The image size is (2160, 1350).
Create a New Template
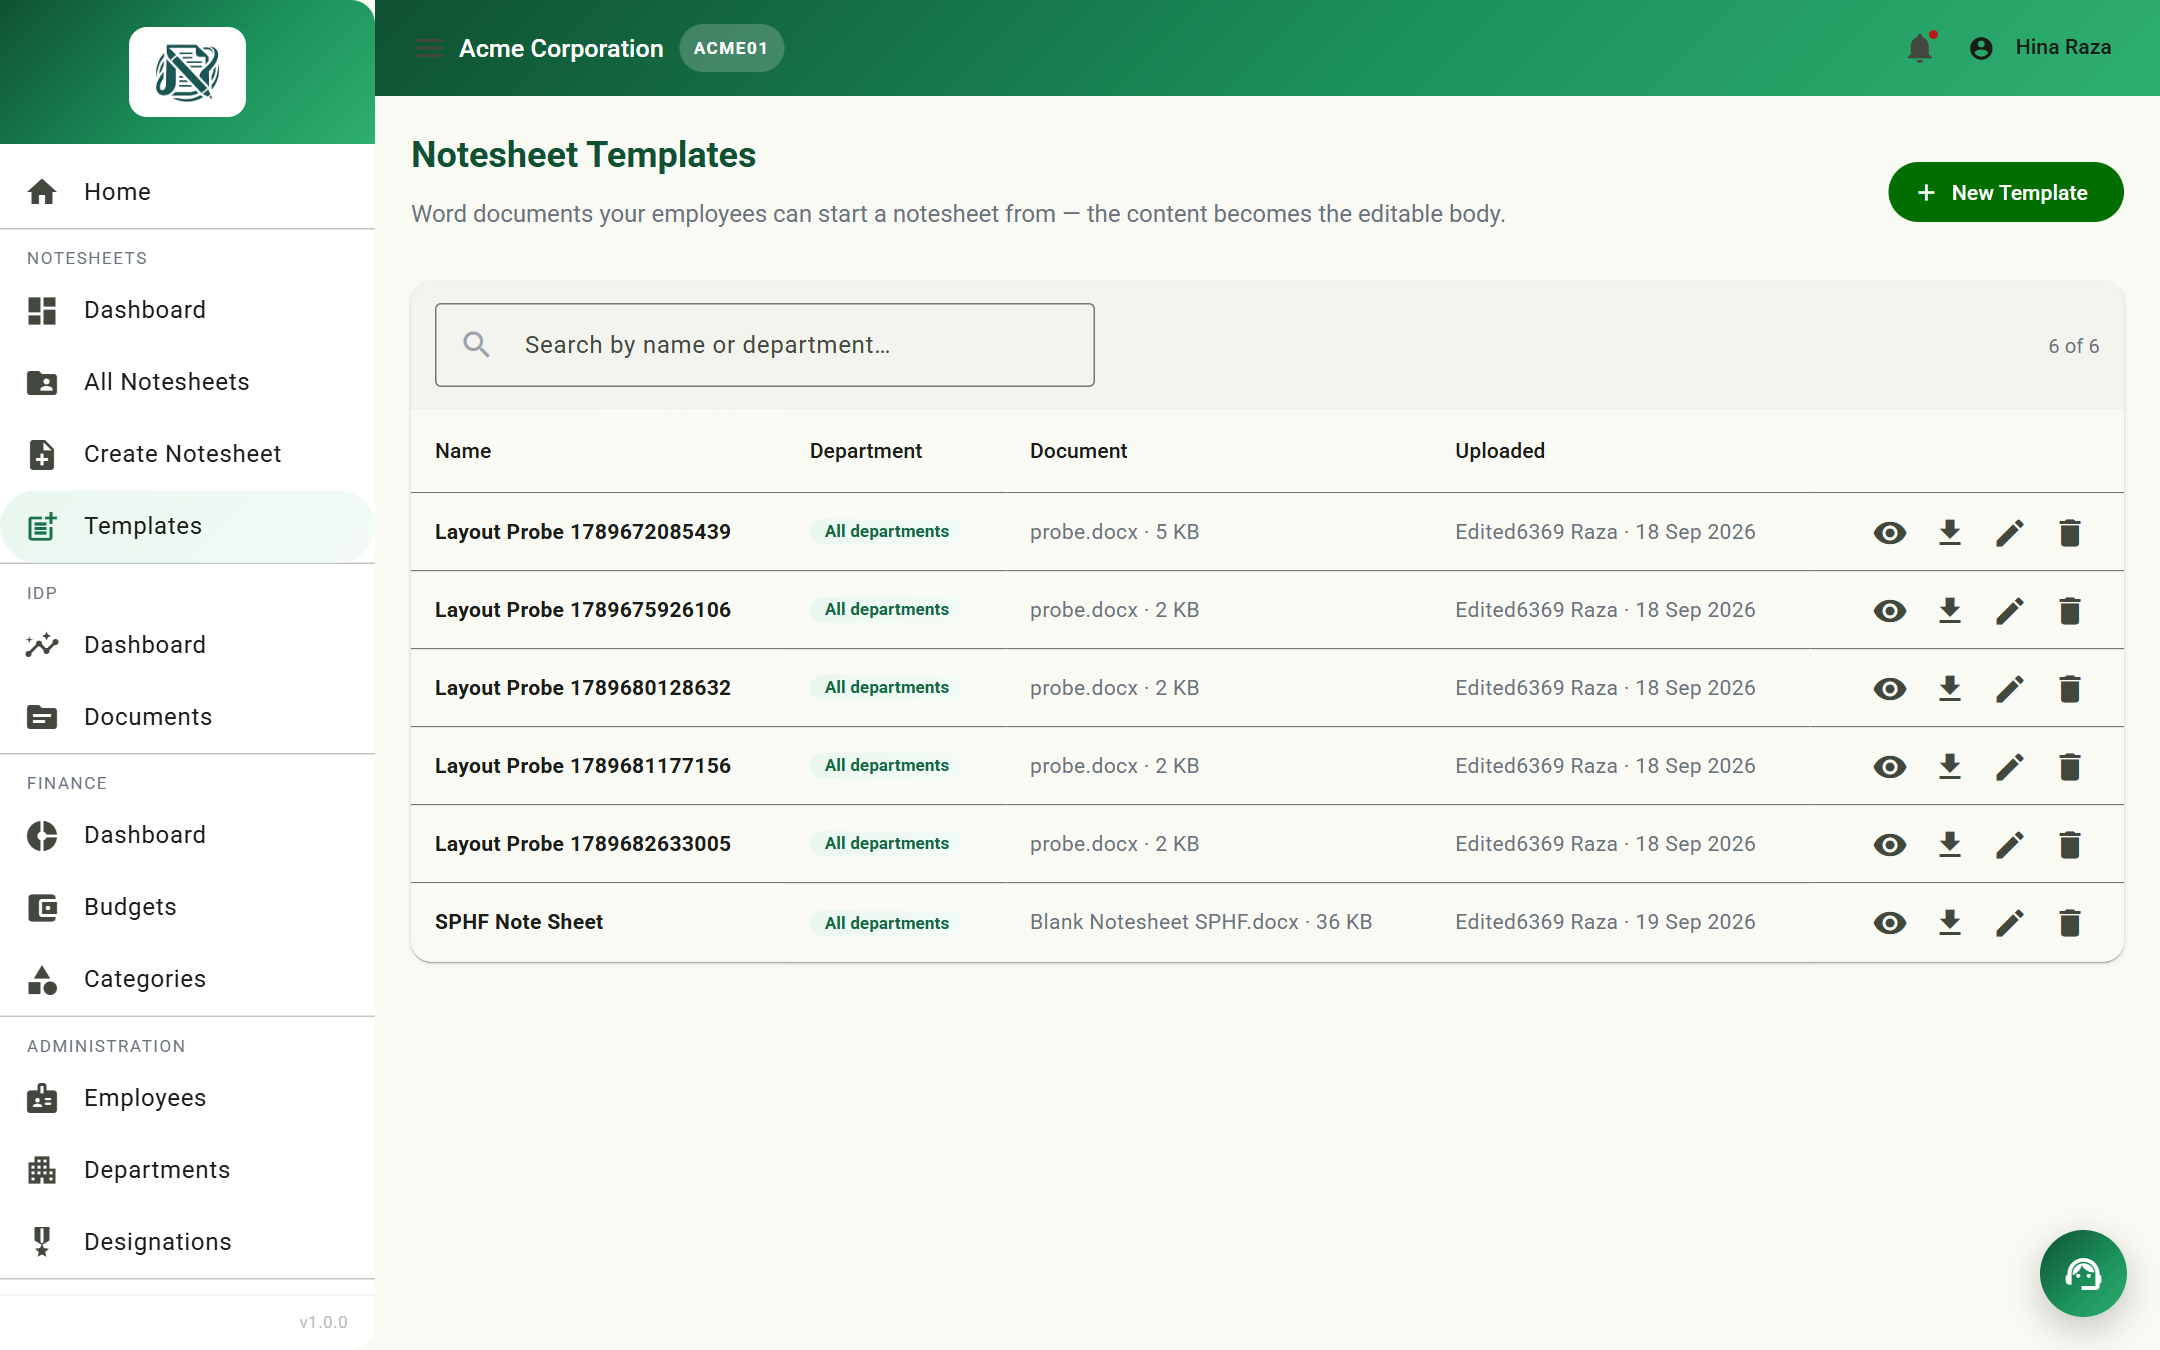tap(2005, 192)
